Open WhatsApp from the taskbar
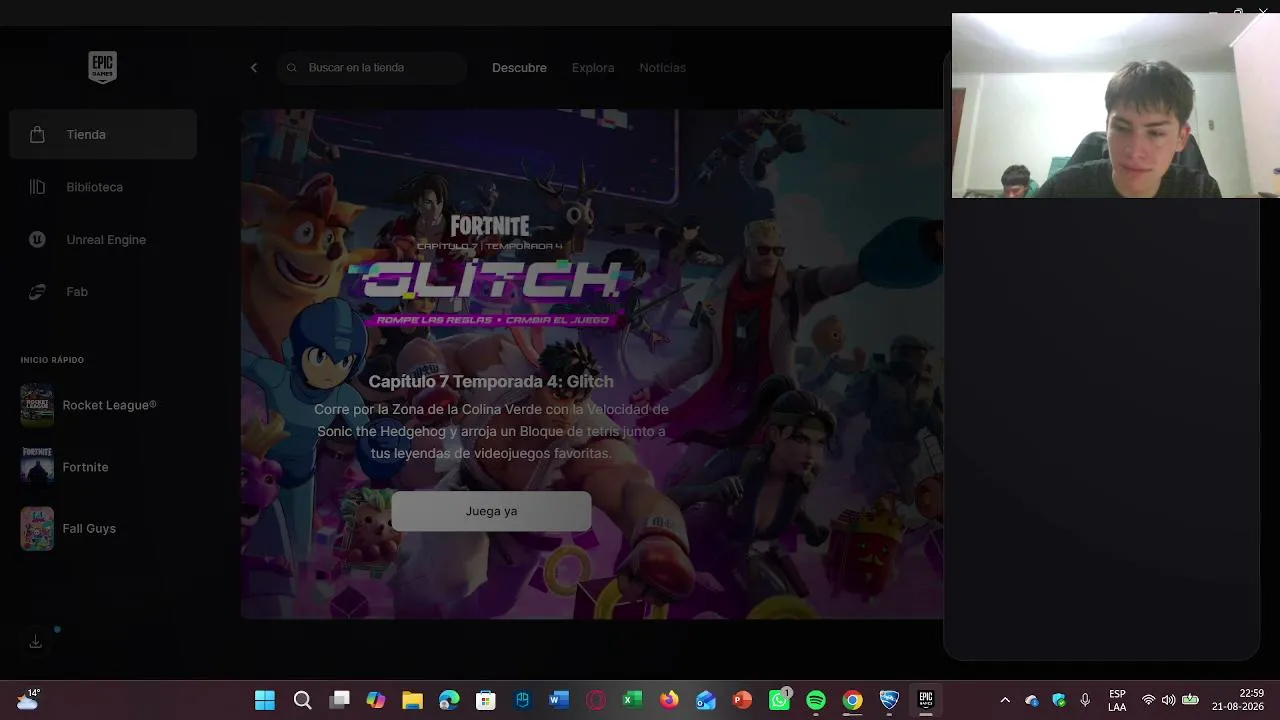Viewport: 1280px width, 720px height. (x=779, y=700)
